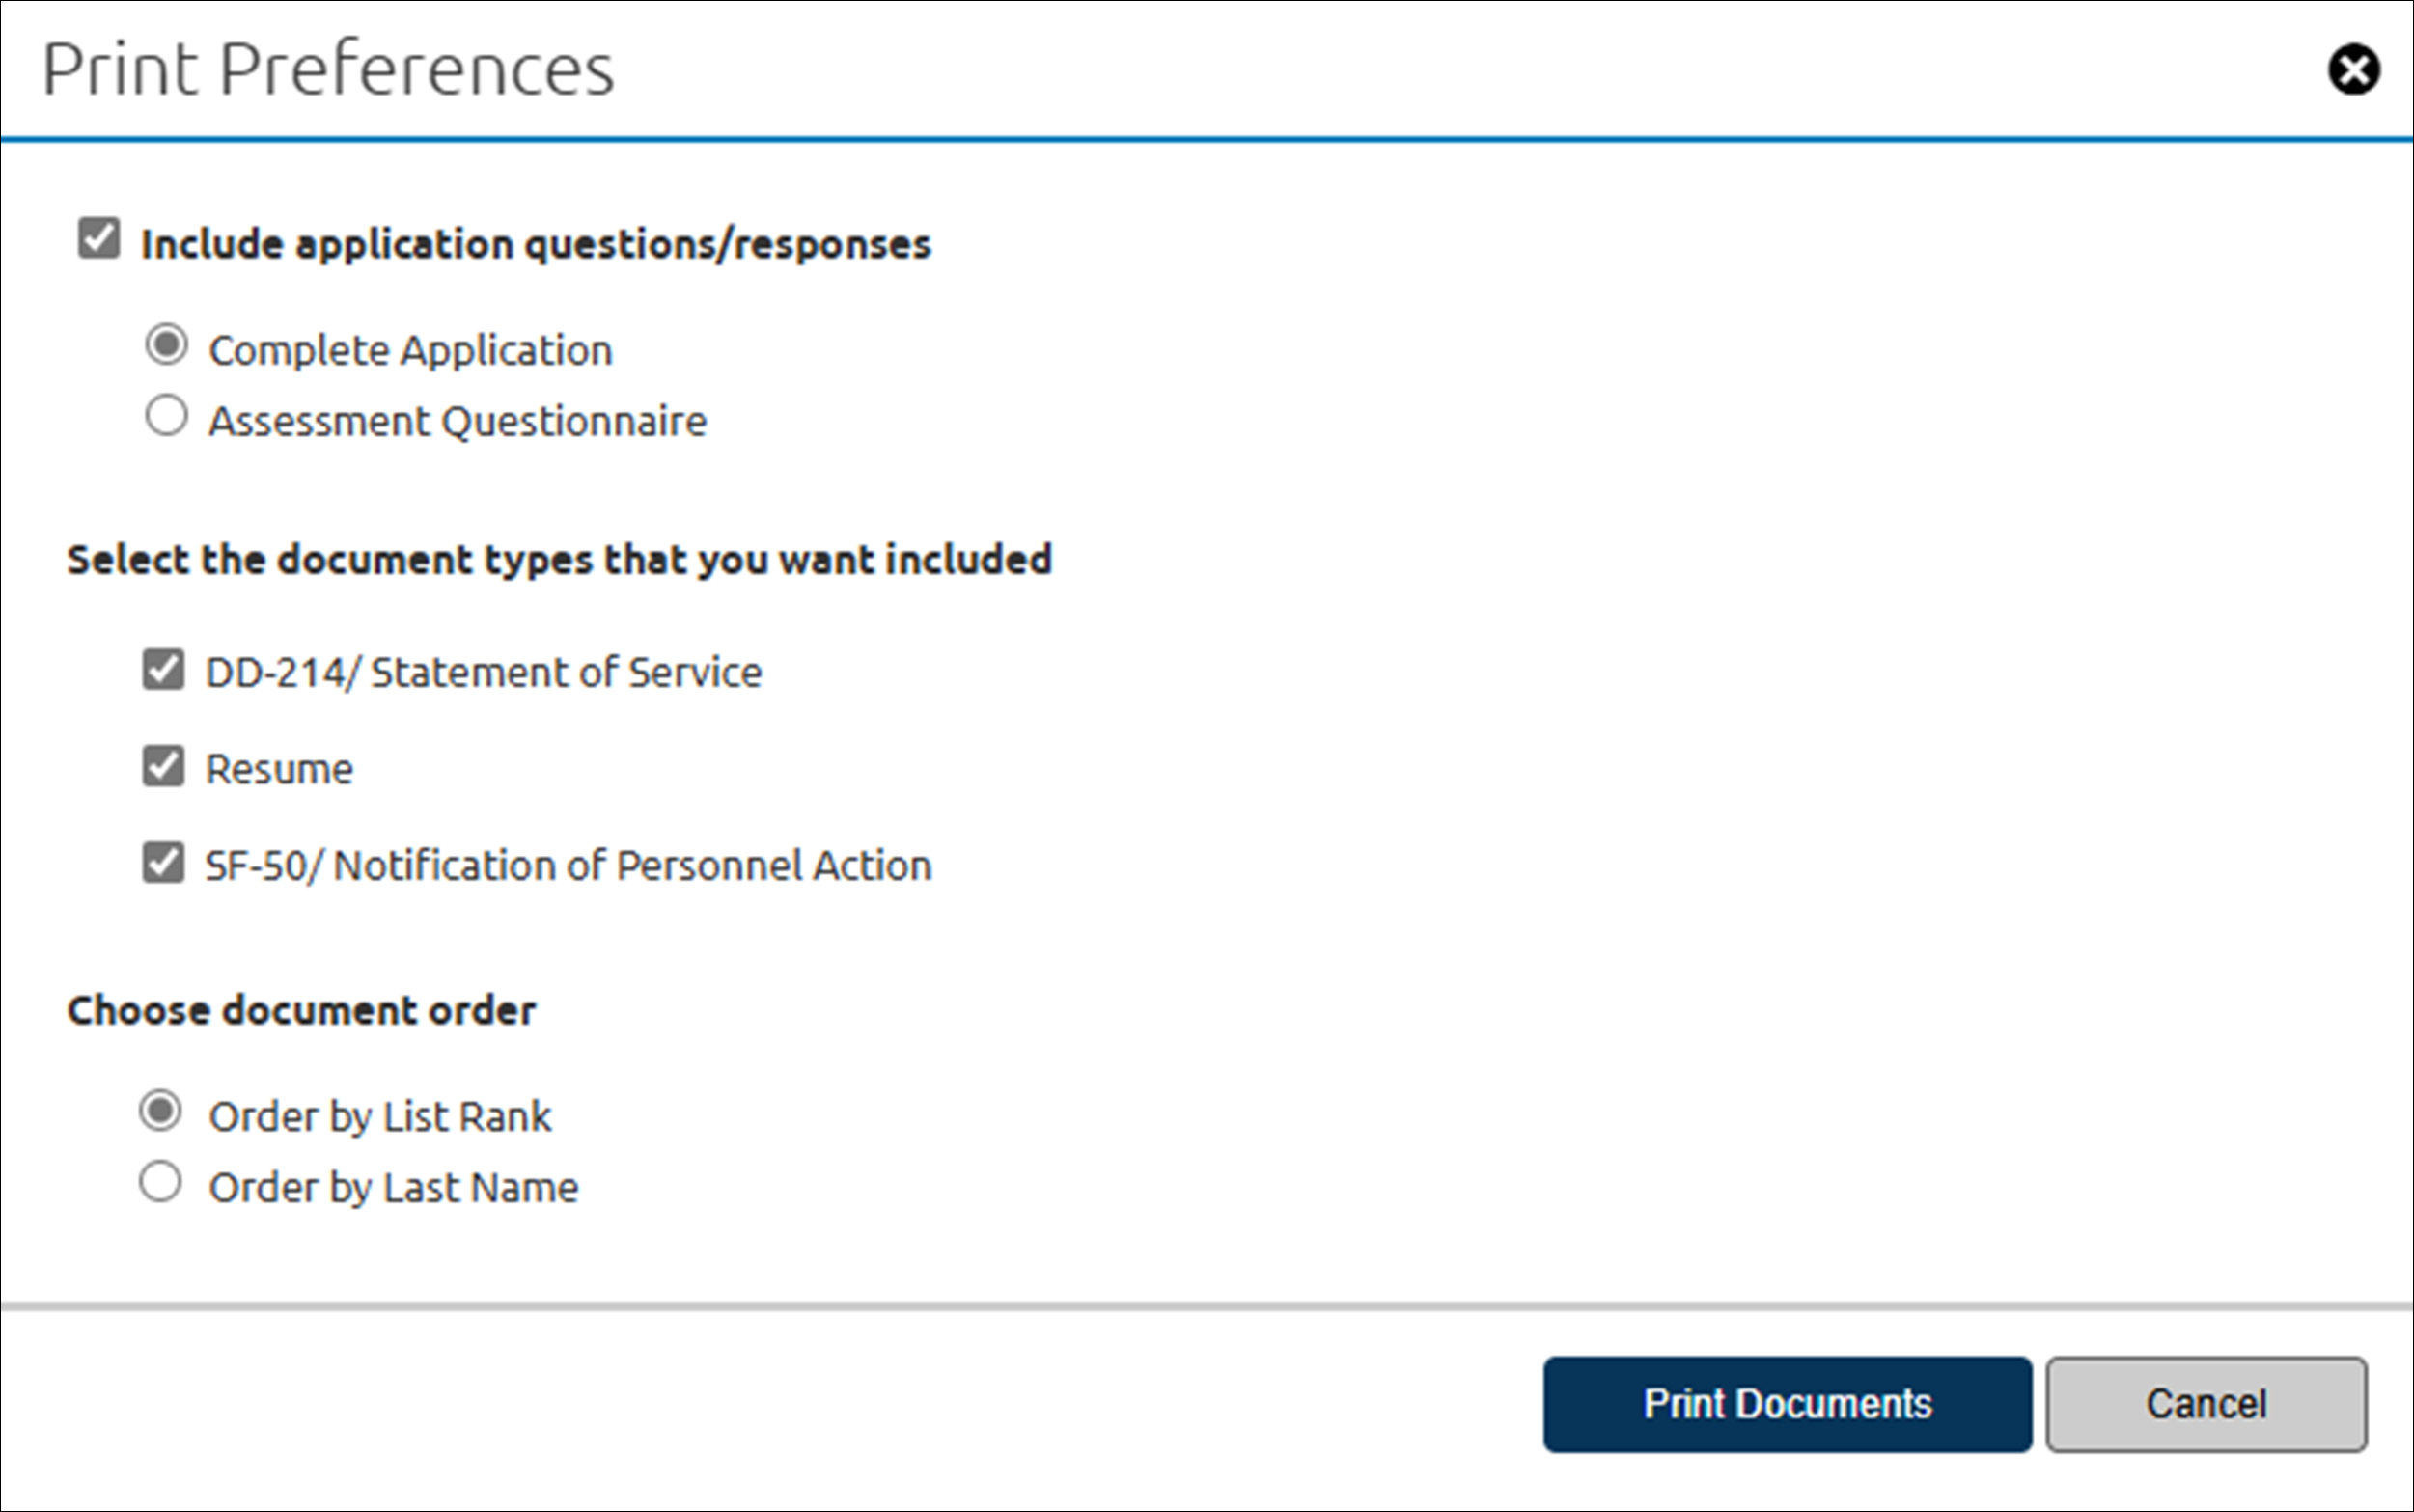
Task: Click the Print Preferences dialog title
Action: pyautogui.click(x=328, y=68)
